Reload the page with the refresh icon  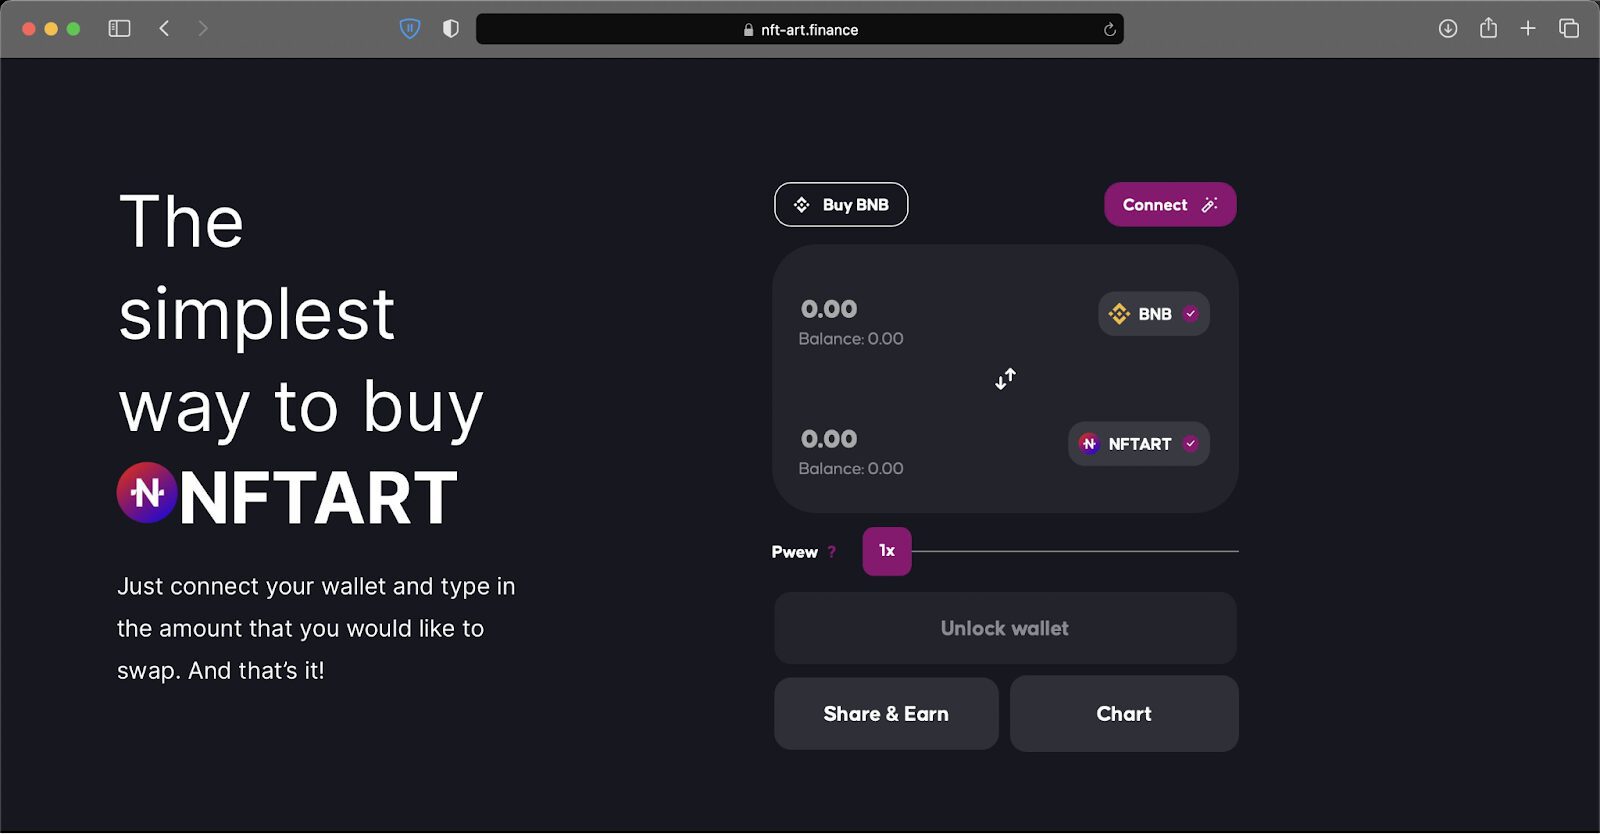pos(1109,30)
